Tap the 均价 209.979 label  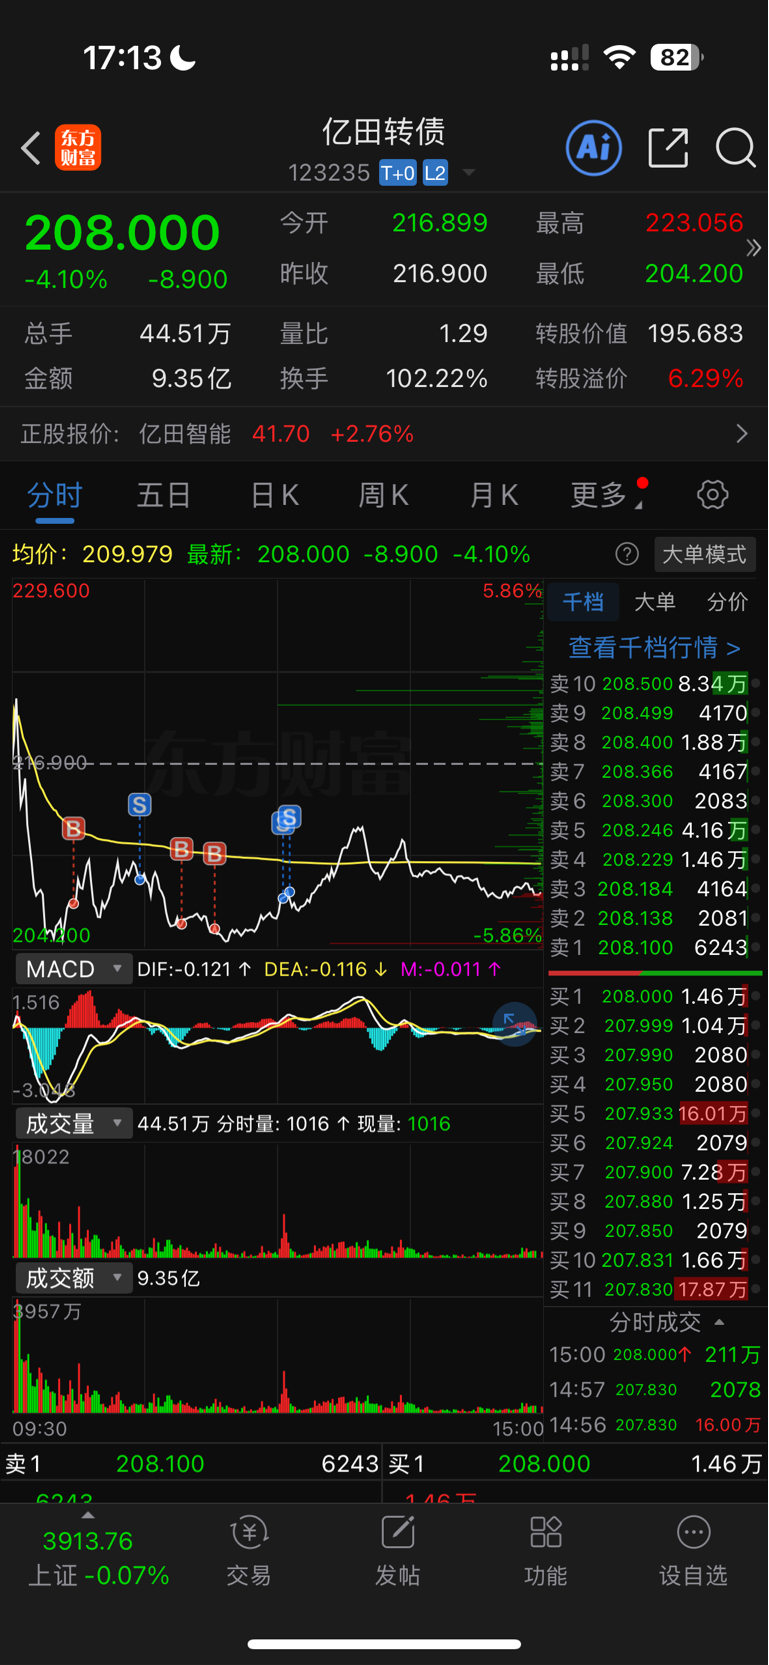92,554
